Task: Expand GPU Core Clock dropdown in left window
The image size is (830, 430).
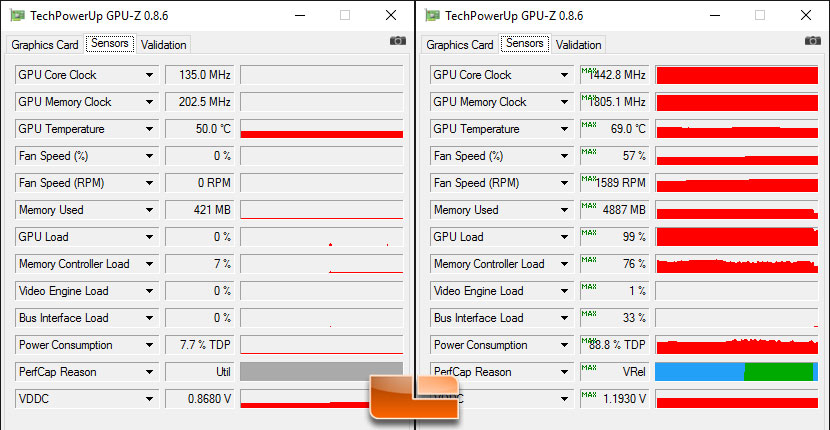Action: [x=150, y=75]
